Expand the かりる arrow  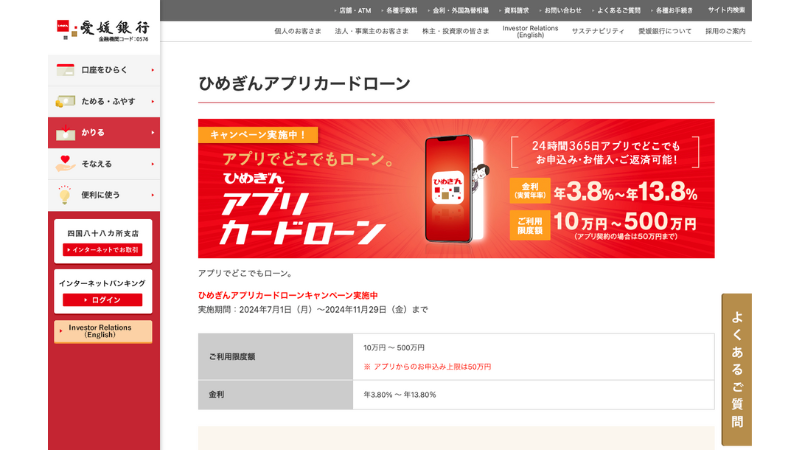click(153, 133)
